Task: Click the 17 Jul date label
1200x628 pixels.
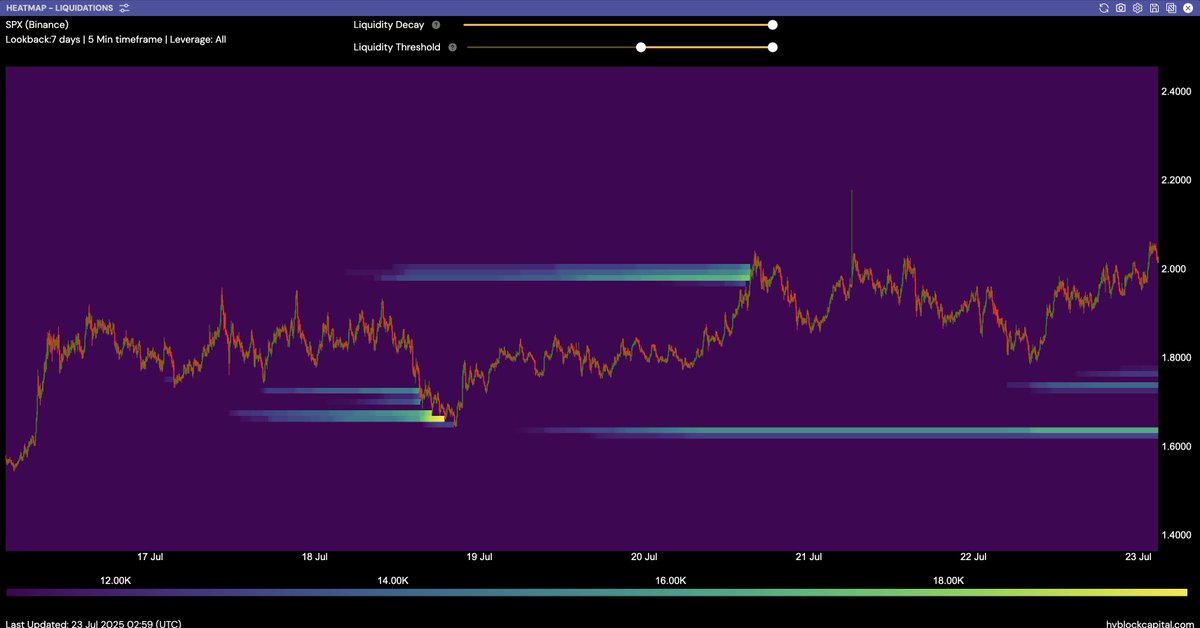Action: 150,557
